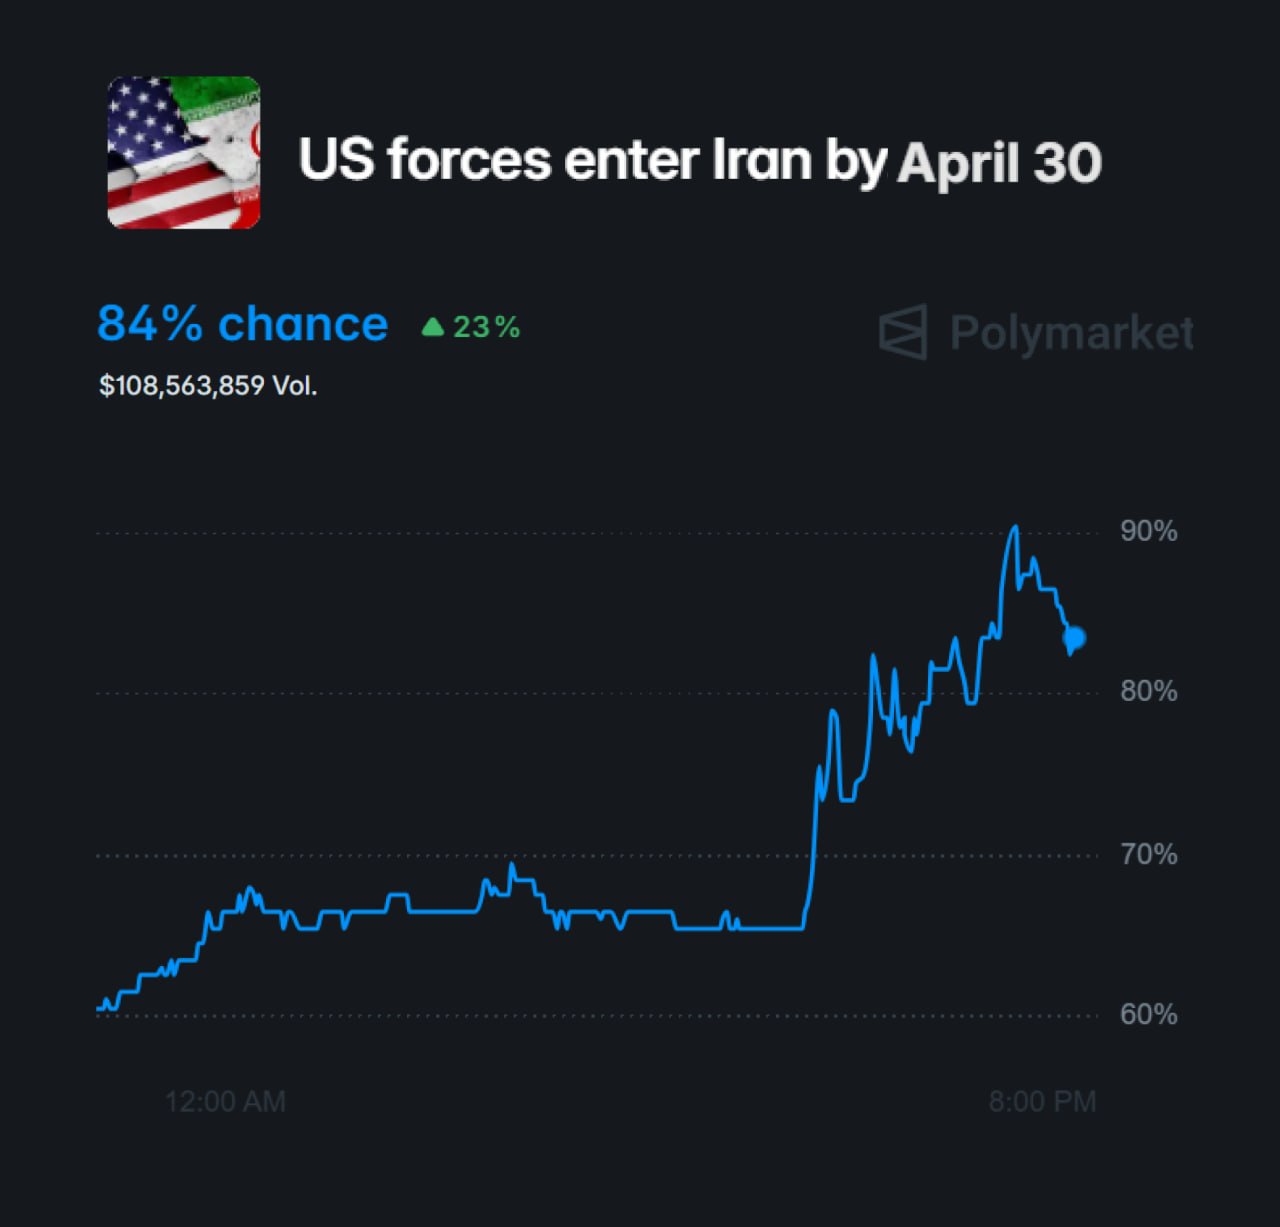Click the Polymarket wordmark text
The width and height of the screenshot is (1280, 1227).
[x=1071, y=333]
